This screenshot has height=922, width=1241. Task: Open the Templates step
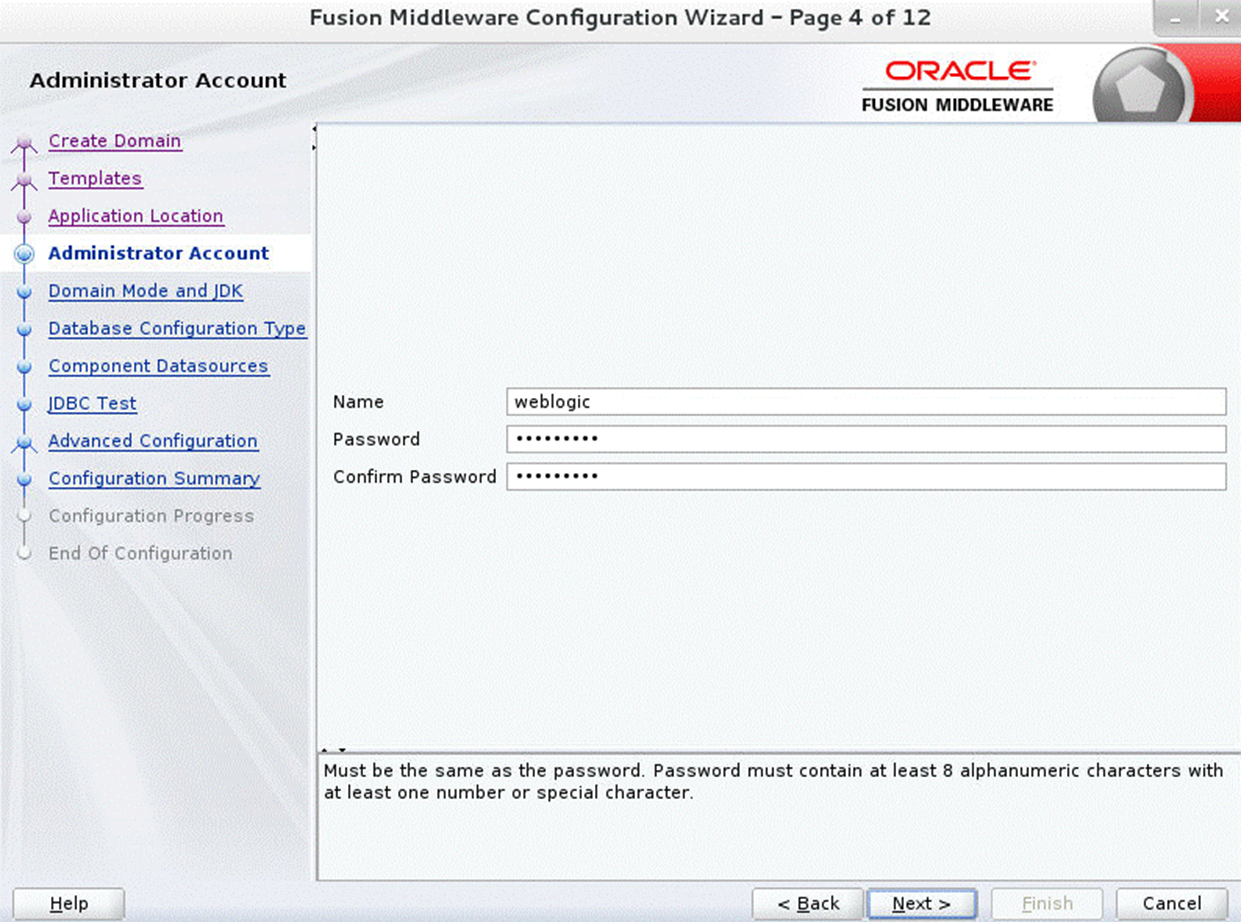pos(95,178)
